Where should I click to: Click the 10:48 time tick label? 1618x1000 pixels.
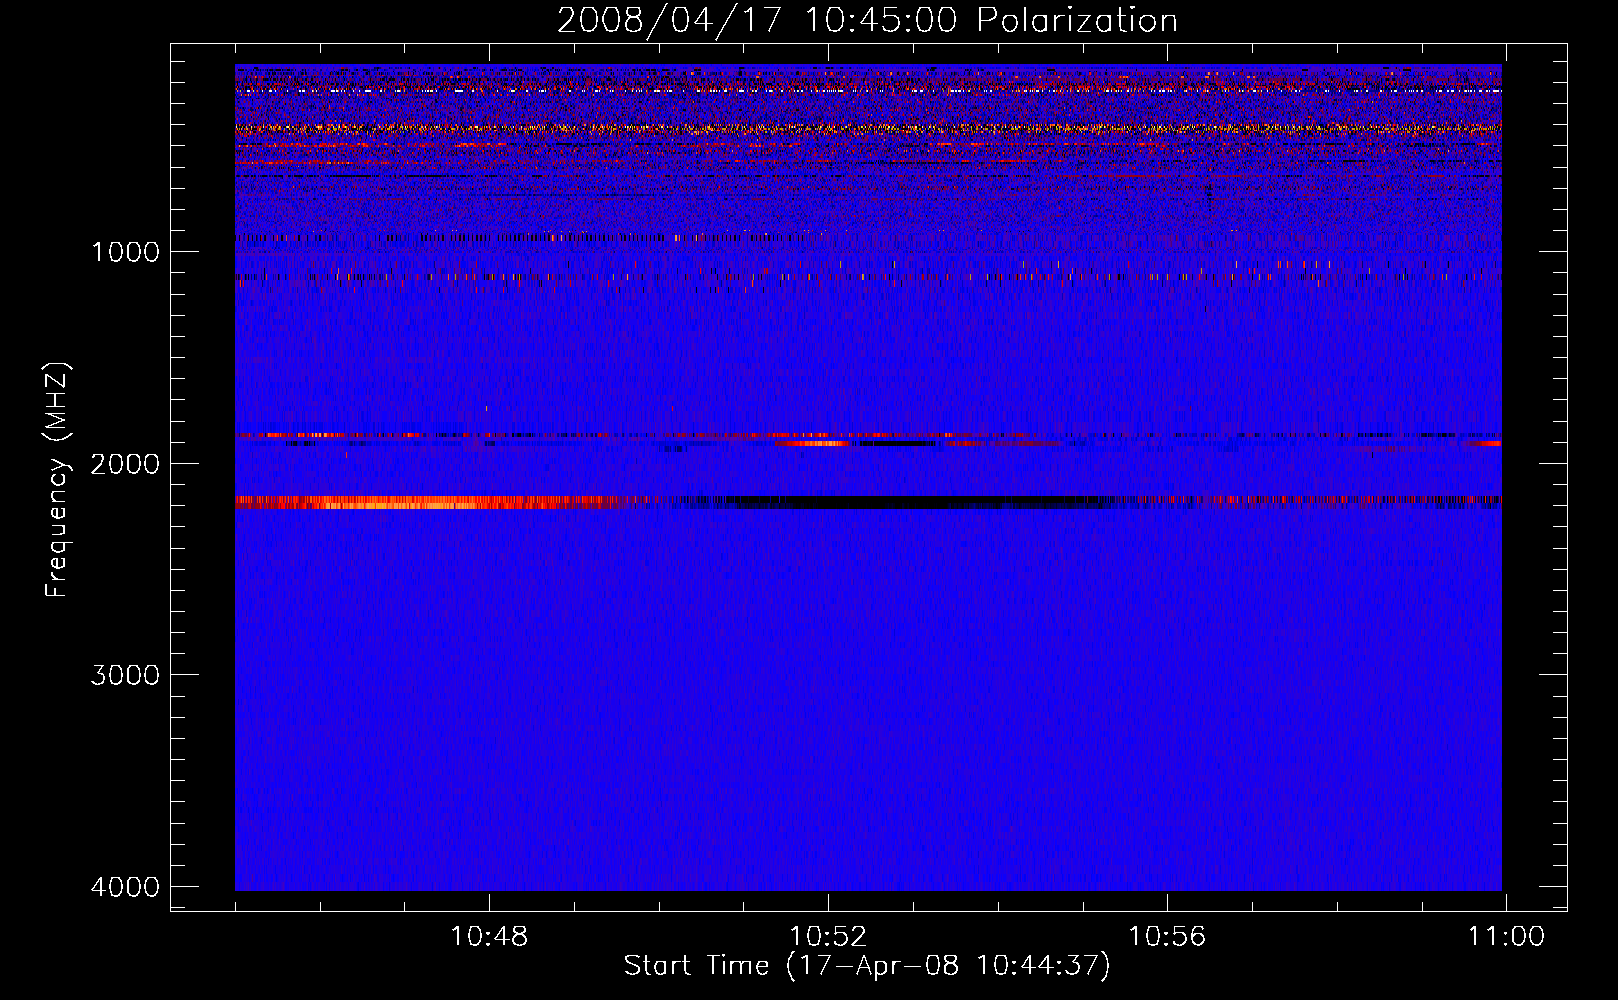pos(489,937)
